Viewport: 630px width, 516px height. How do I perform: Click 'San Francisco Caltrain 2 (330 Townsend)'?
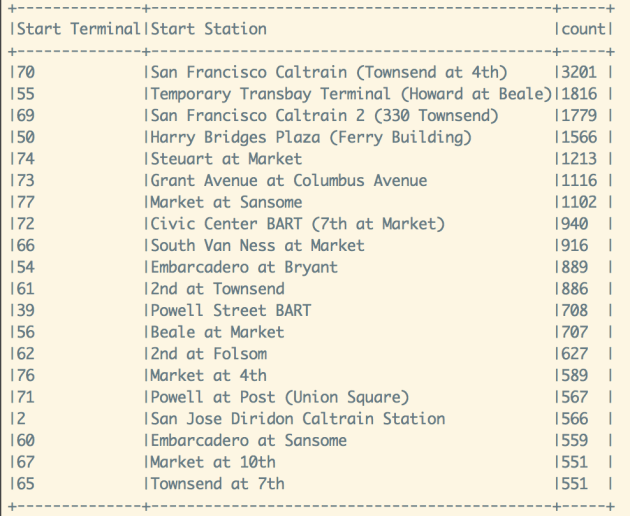click(x=324, y=116)
